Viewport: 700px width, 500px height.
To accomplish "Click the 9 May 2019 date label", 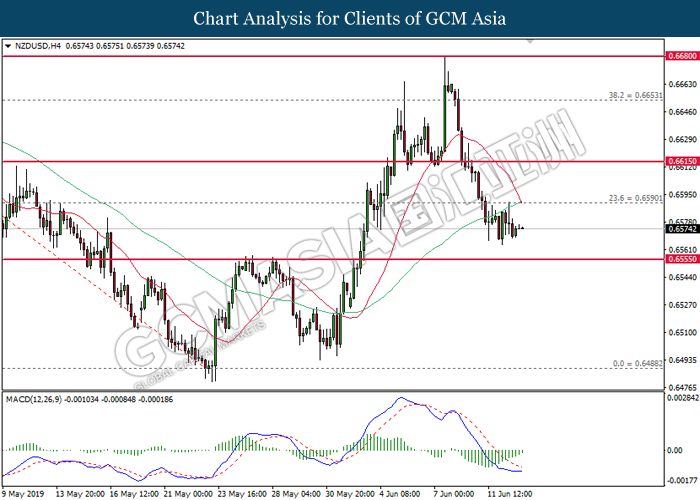I will [24, 494].
